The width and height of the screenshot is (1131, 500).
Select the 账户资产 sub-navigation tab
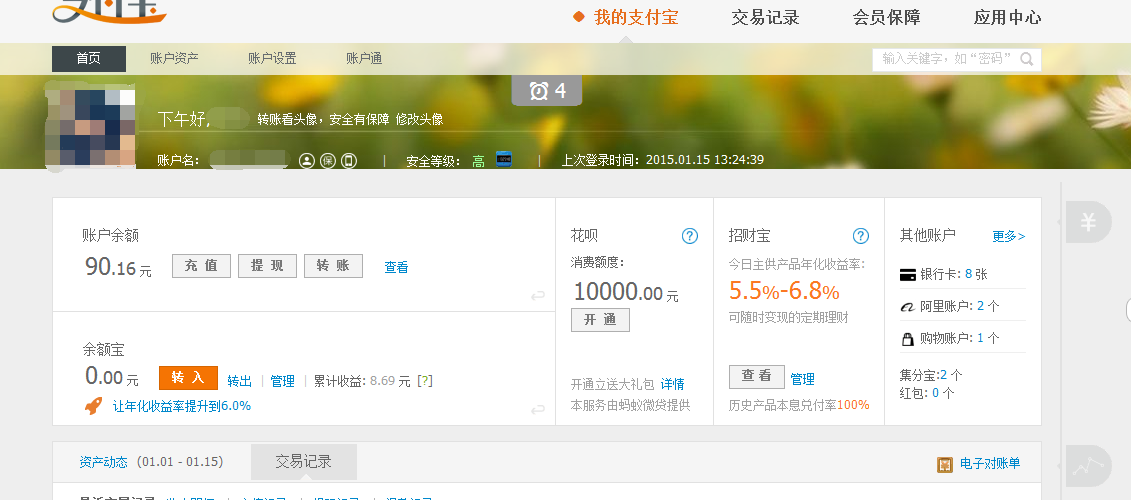pyautogui.click(x=175, y=59)
